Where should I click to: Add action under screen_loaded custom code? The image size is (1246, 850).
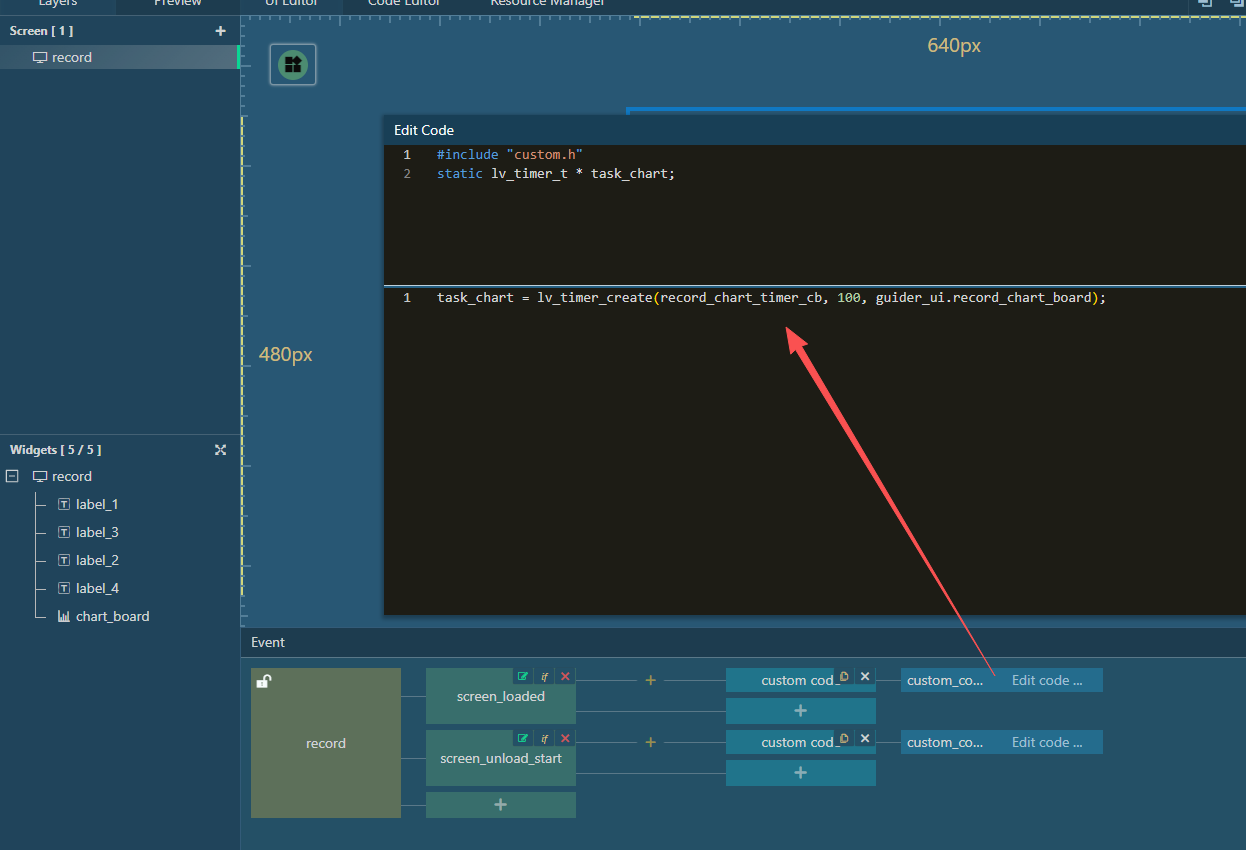point(800,711)
